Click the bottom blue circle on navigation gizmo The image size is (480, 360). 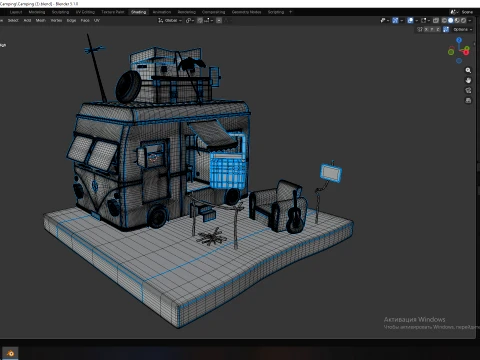pos(459,61)
